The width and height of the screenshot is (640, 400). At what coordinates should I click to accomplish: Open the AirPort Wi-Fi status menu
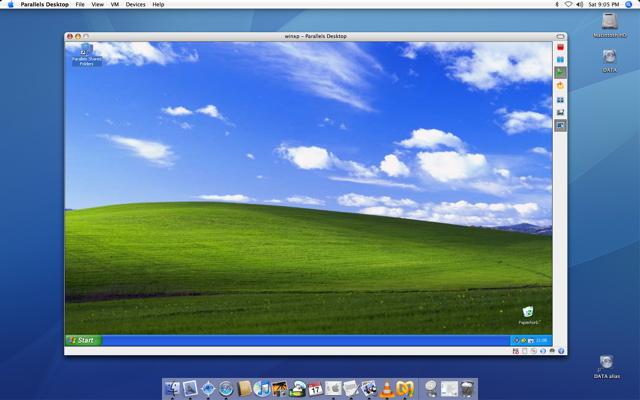(x=568, y=4)
